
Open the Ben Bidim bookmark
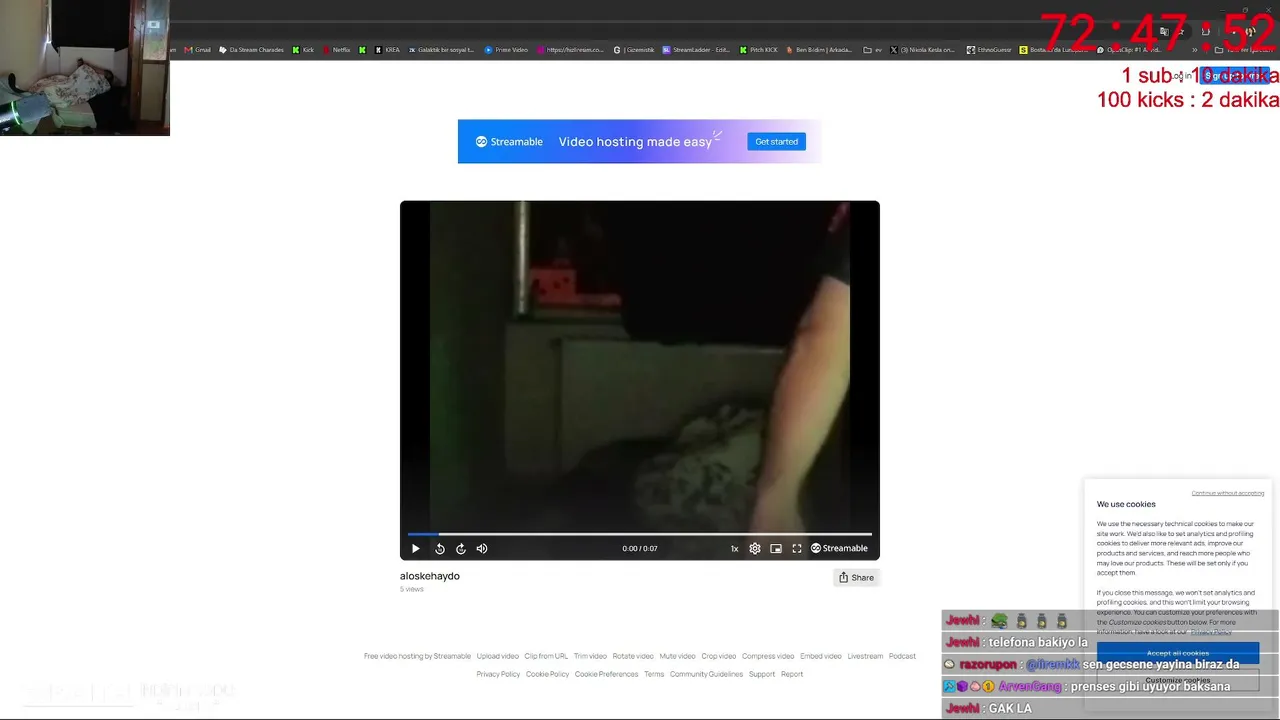point(819,50)
